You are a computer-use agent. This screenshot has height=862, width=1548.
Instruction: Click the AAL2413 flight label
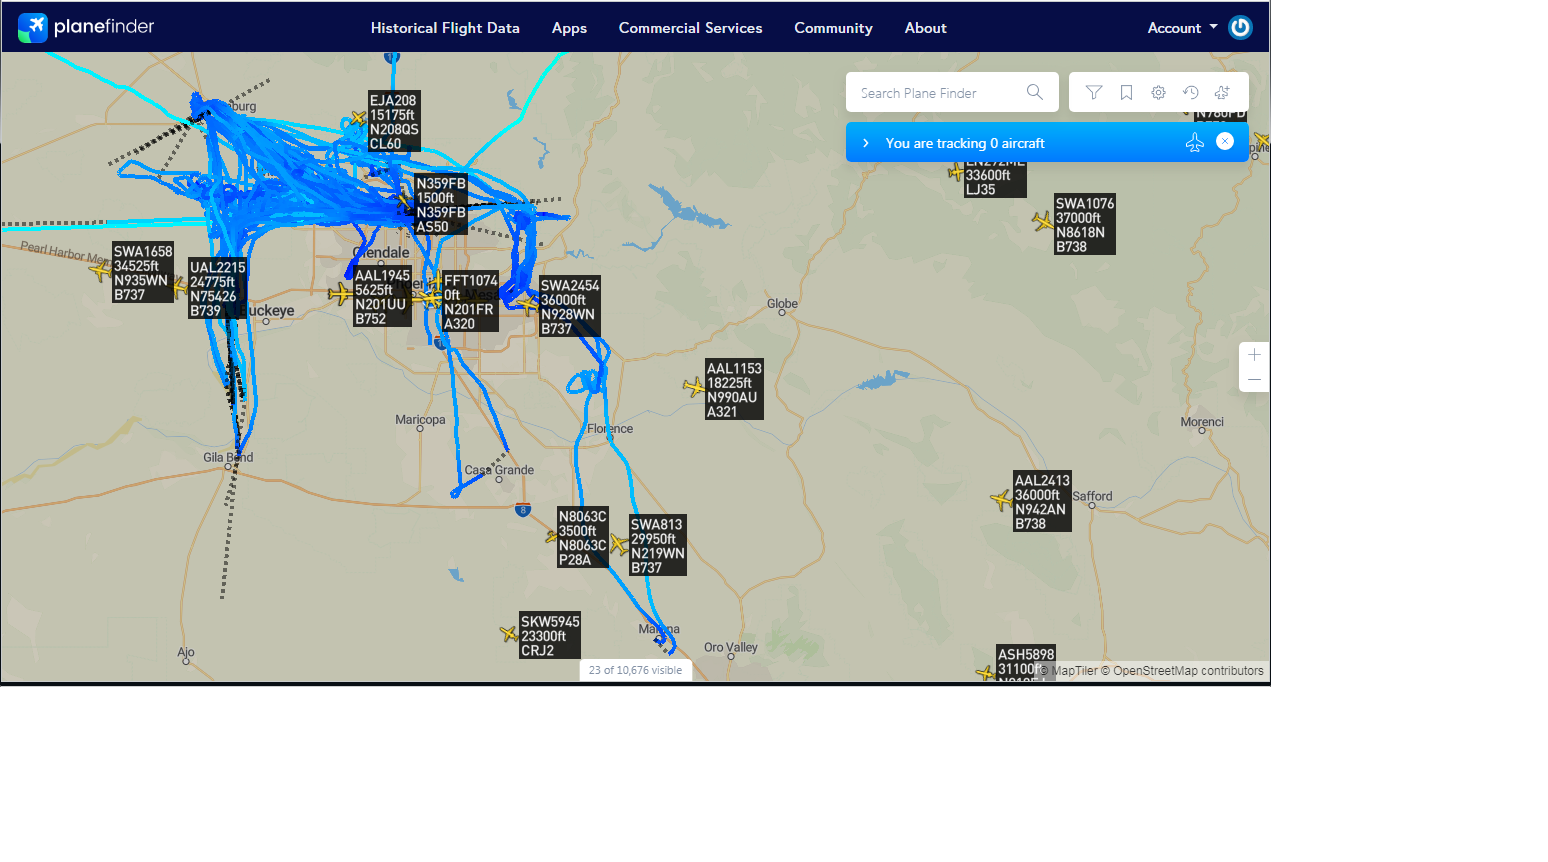click(x=1042, y=502)
